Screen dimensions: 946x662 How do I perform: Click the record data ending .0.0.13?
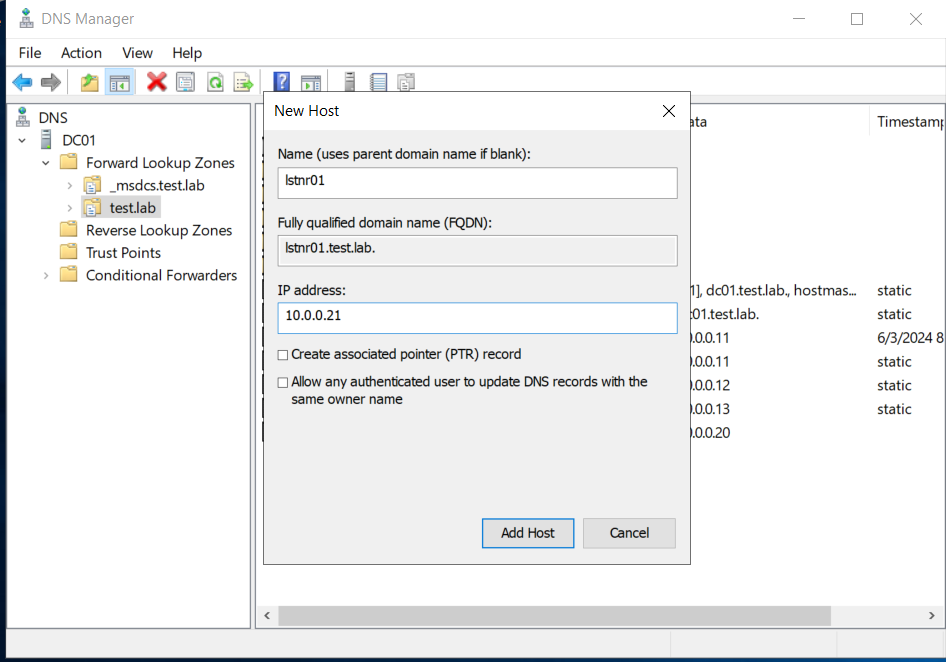point(711,409)
